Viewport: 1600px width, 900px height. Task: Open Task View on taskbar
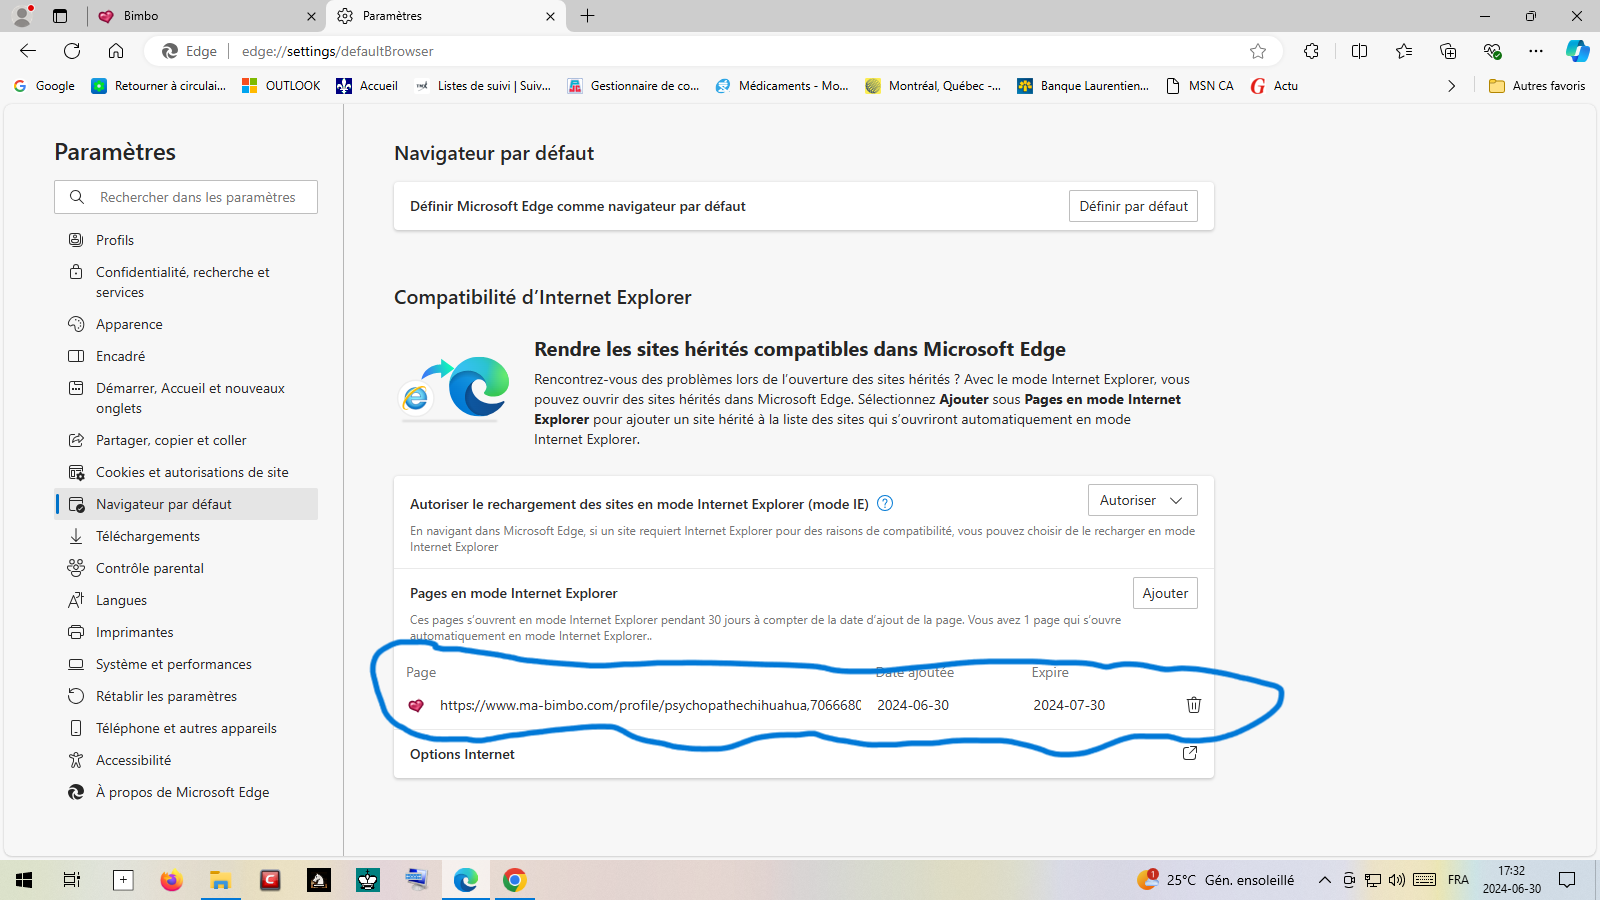click(x=72, y=880)
